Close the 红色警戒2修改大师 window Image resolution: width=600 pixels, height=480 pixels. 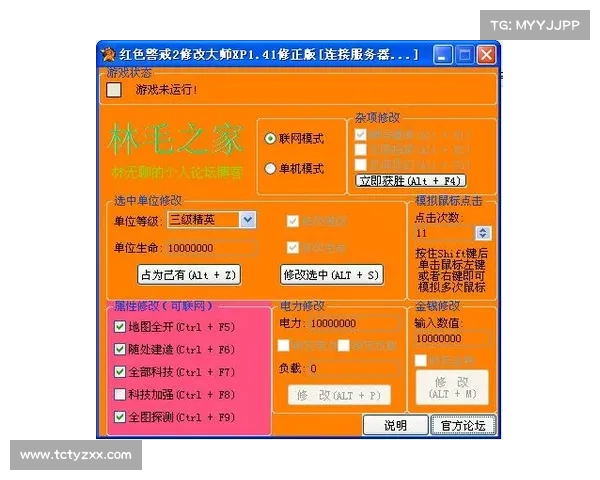[x=486, y=55]
